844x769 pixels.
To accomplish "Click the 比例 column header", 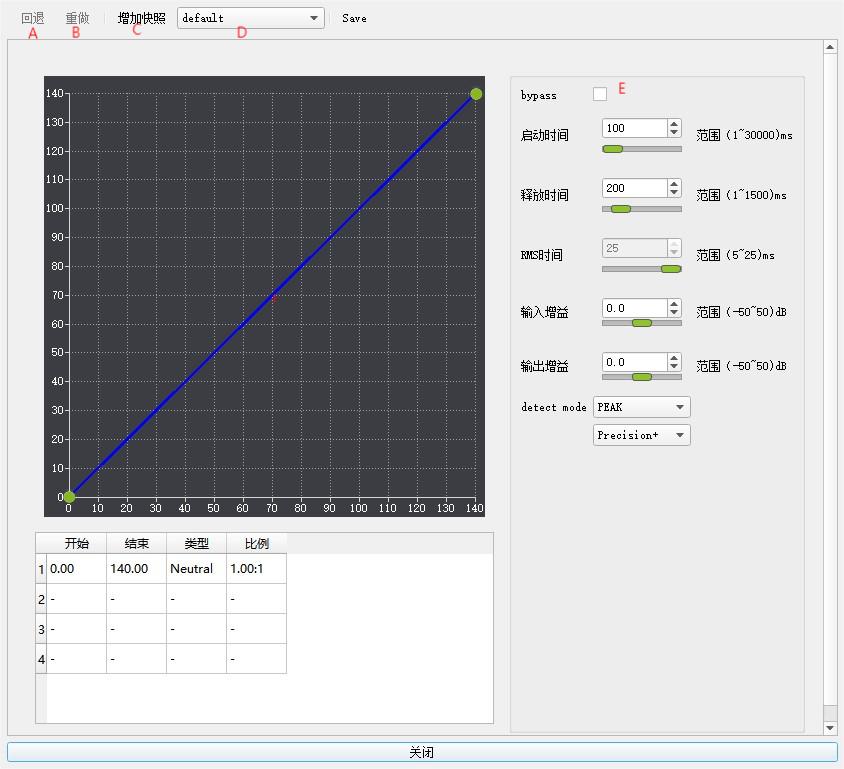I will [x=257, y=544].
